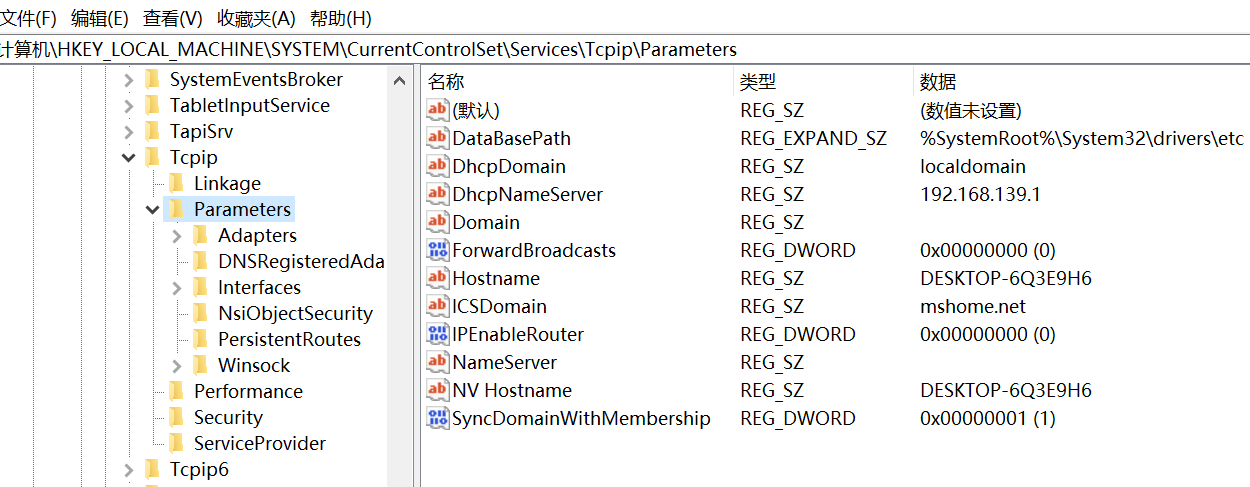Collapse the Tcpip key
1250x487 pixels.
[x=129, y=158]
